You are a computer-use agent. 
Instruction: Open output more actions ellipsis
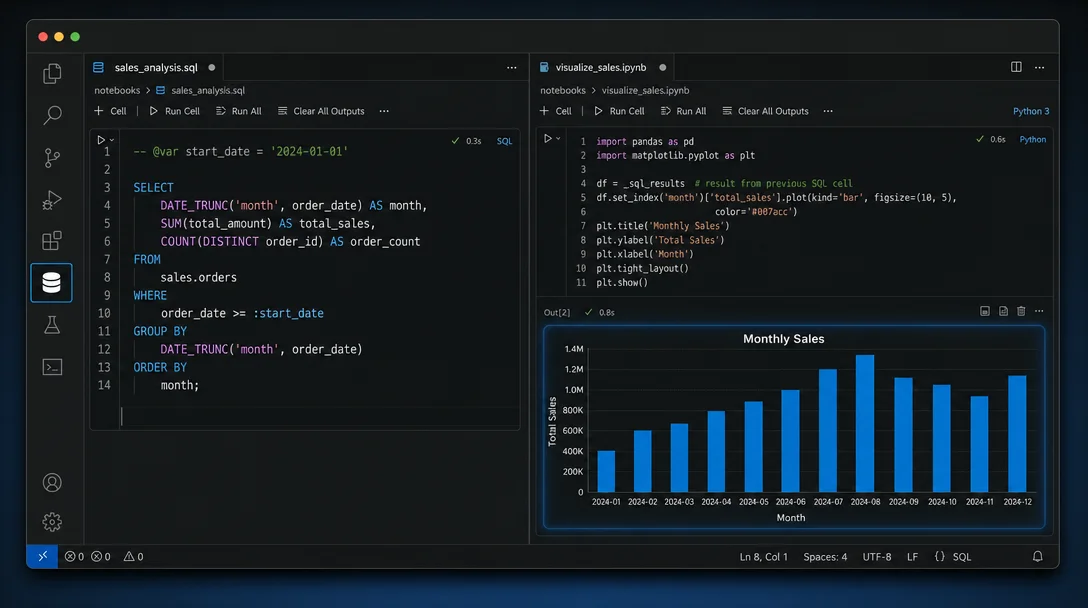coord(1039,311)
